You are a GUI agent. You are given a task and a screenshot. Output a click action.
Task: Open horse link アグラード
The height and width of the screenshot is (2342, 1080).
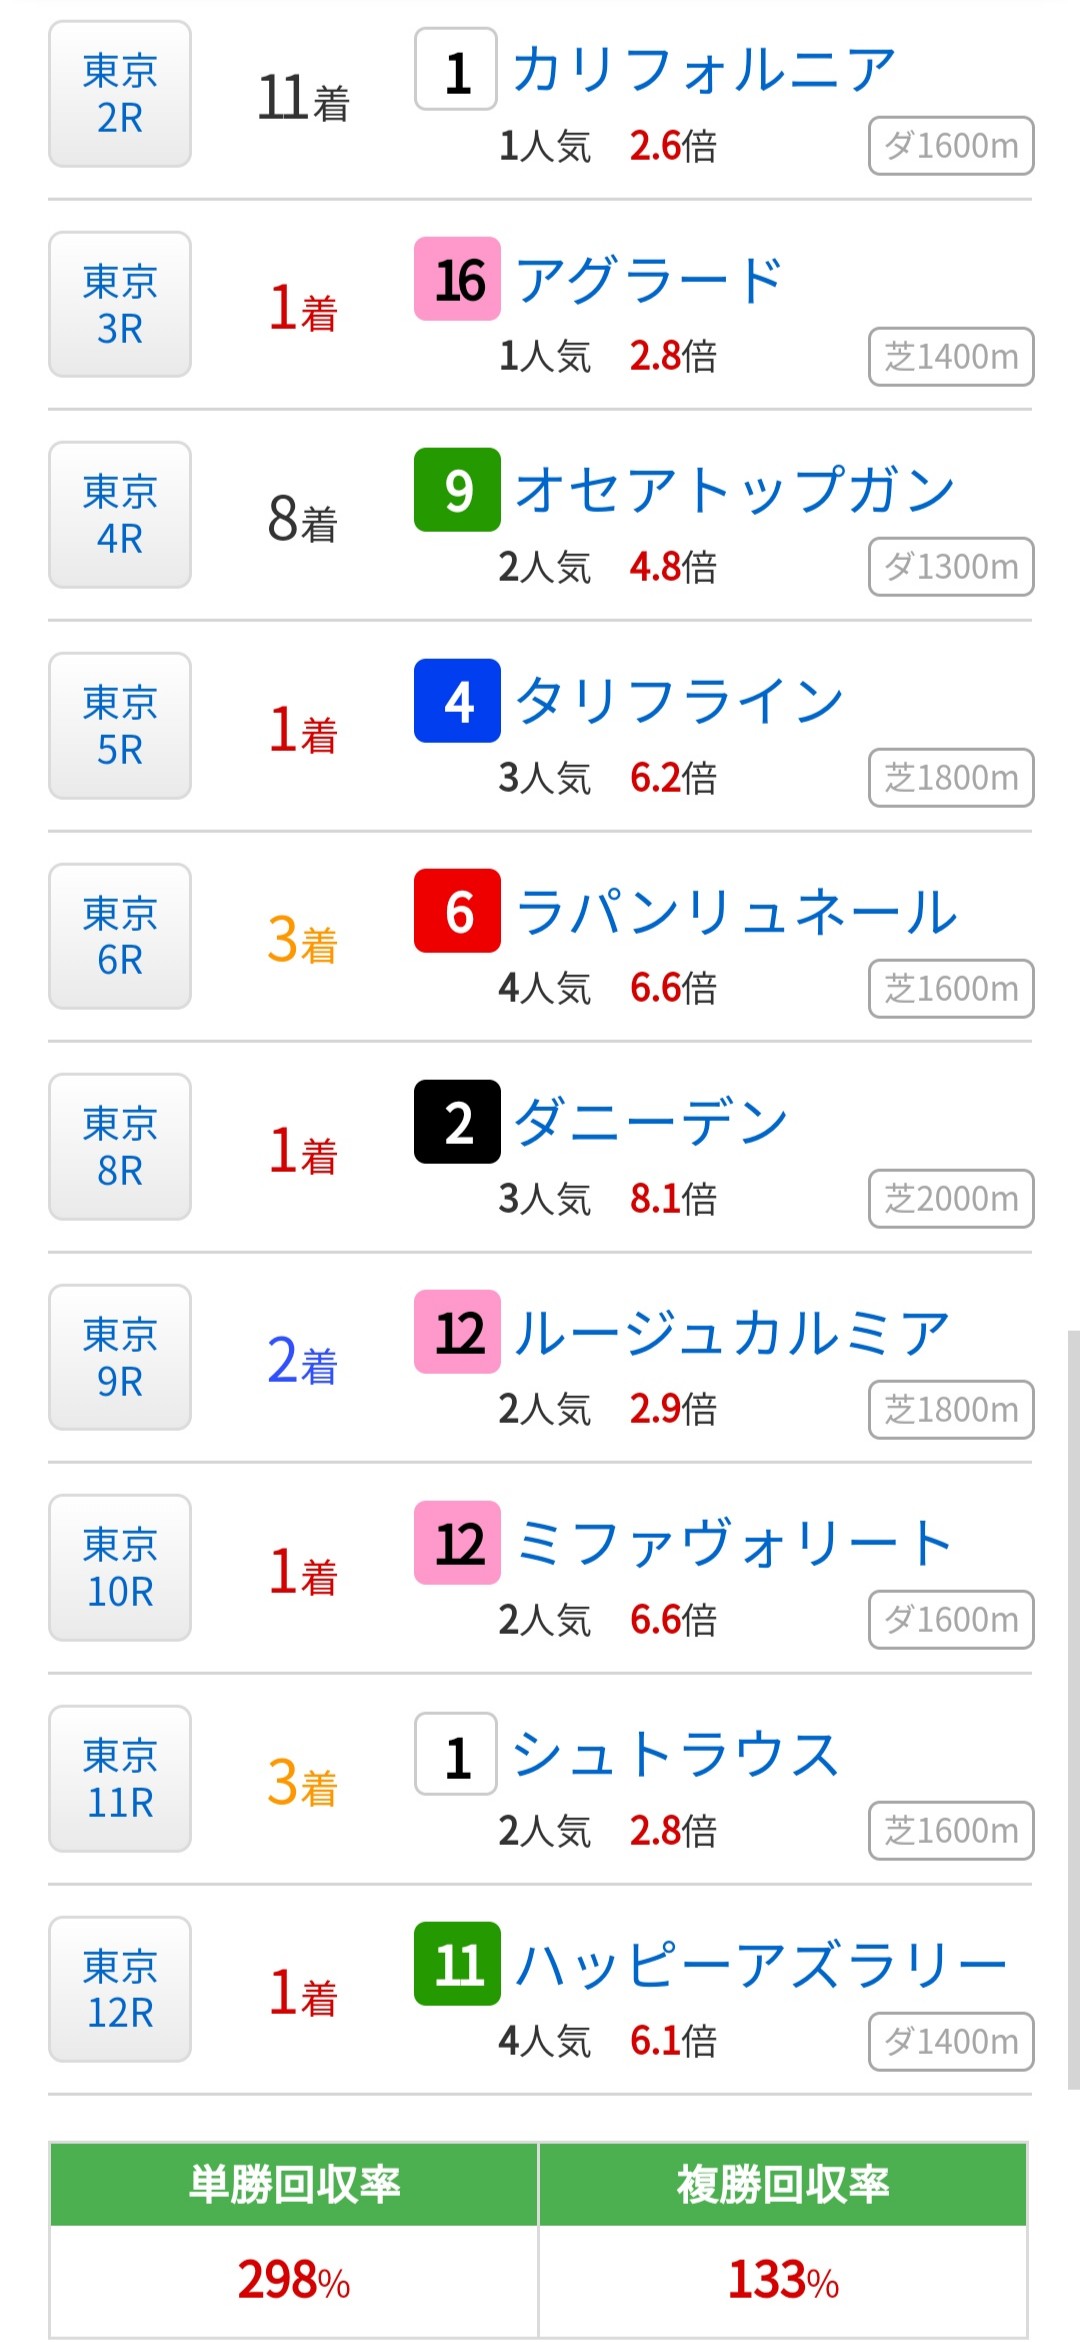pos(648,280)
